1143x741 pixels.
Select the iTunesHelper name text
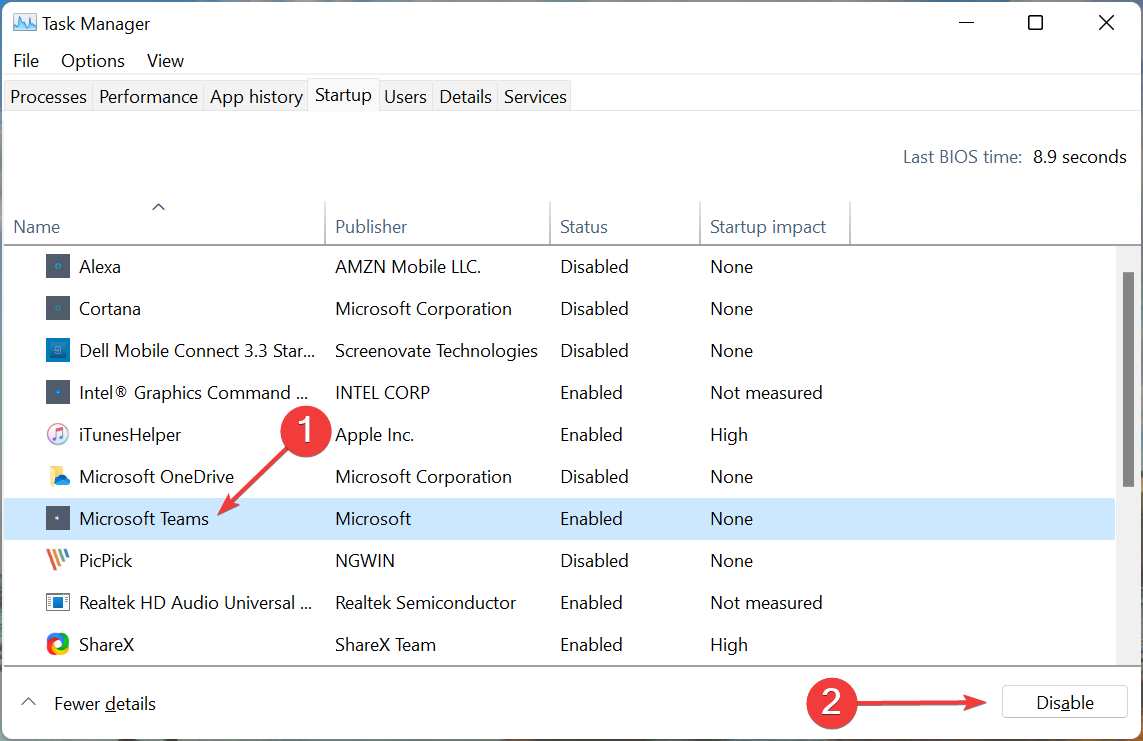pyautogui.click(x=130, y=435)
